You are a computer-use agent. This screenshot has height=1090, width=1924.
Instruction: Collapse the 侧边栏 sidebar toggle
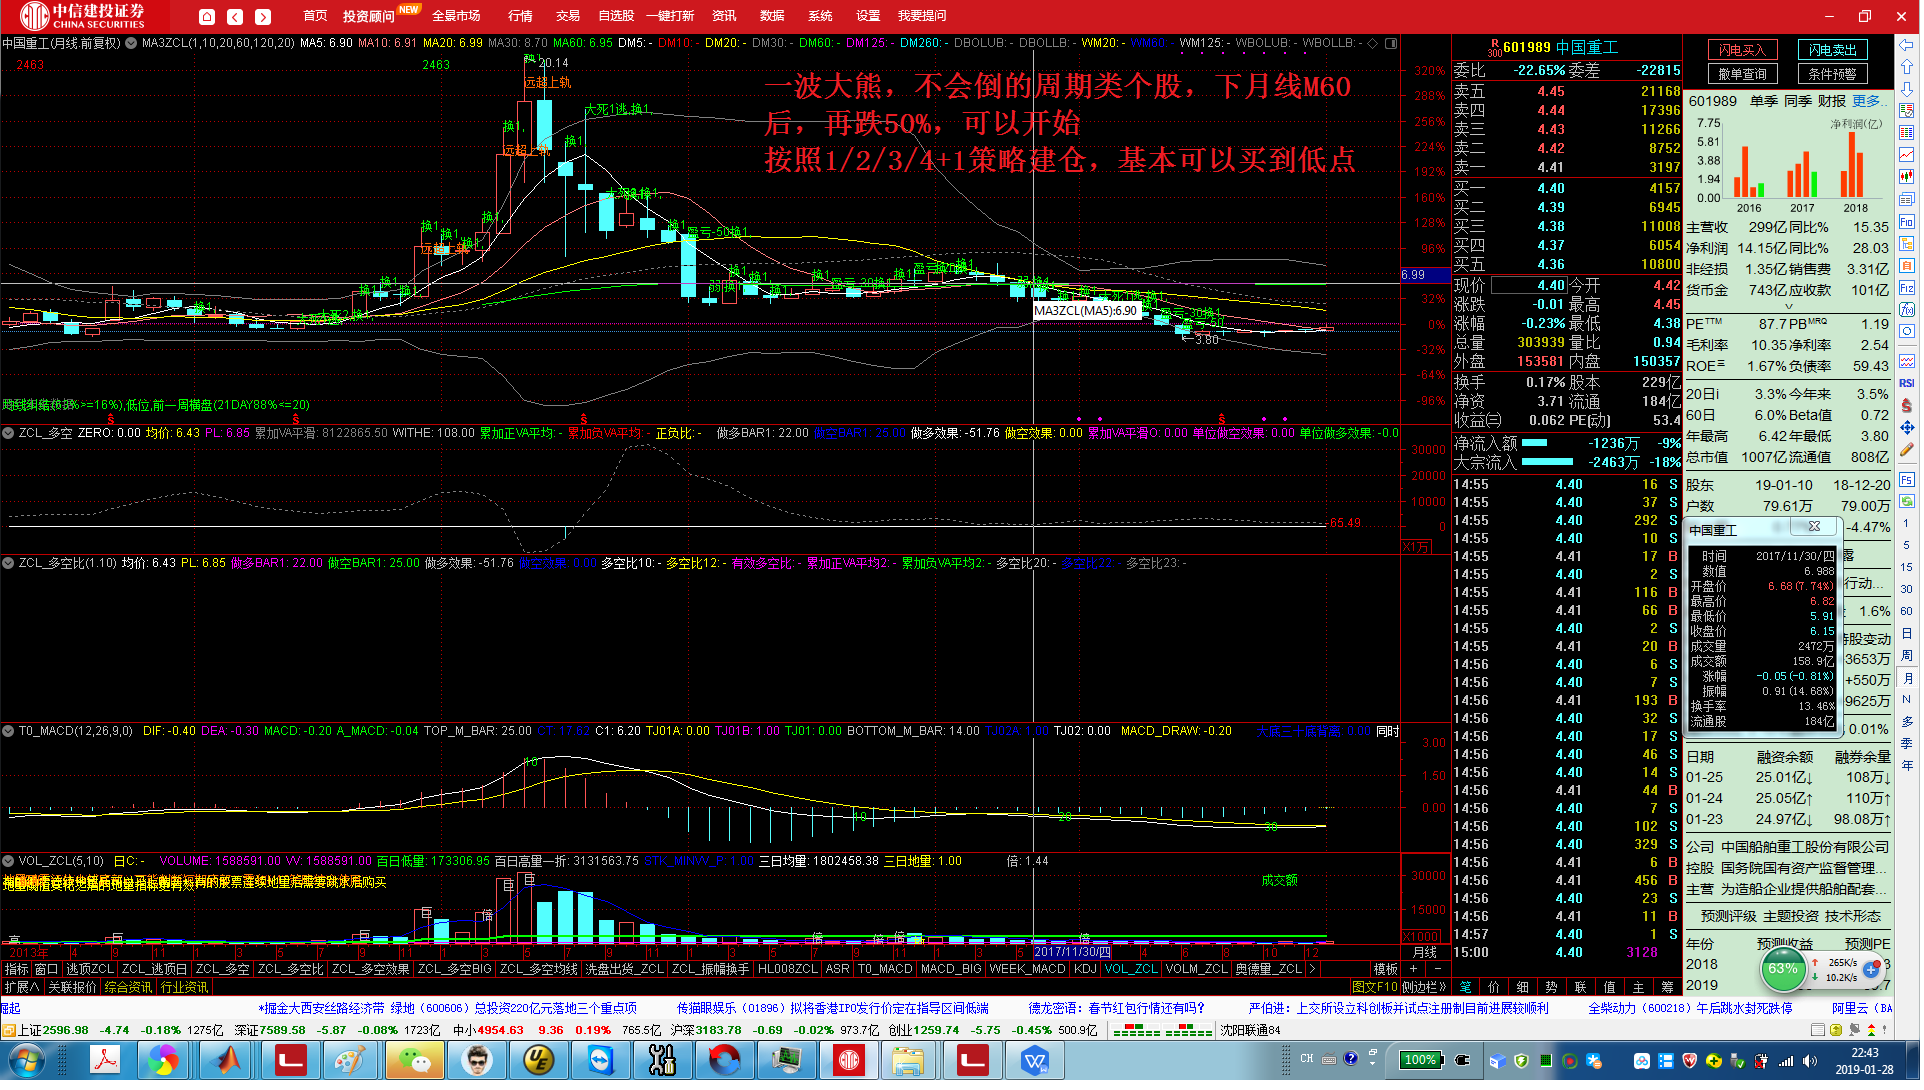pos(1425,988)
